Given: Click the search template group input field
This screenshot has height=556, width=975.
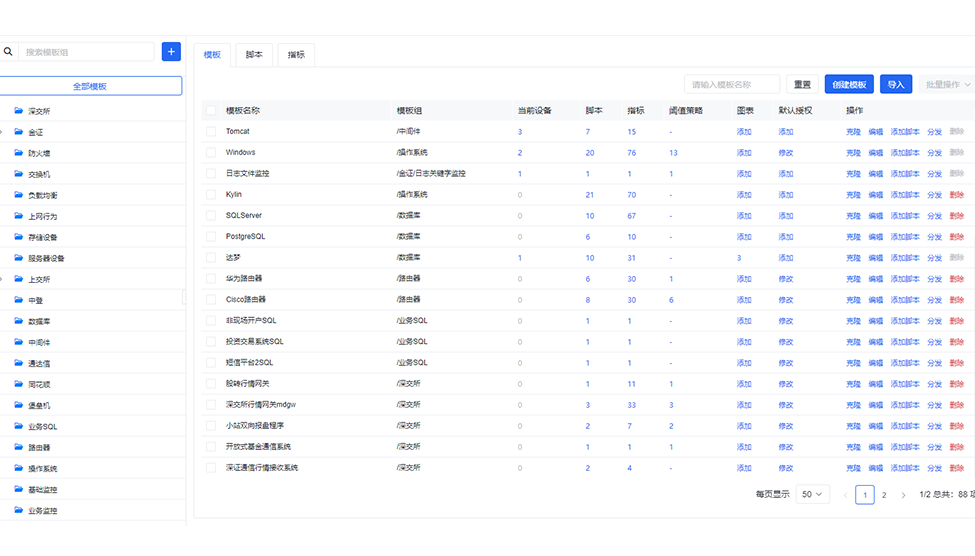Looking at the screenshot, I should pos(86,52).
